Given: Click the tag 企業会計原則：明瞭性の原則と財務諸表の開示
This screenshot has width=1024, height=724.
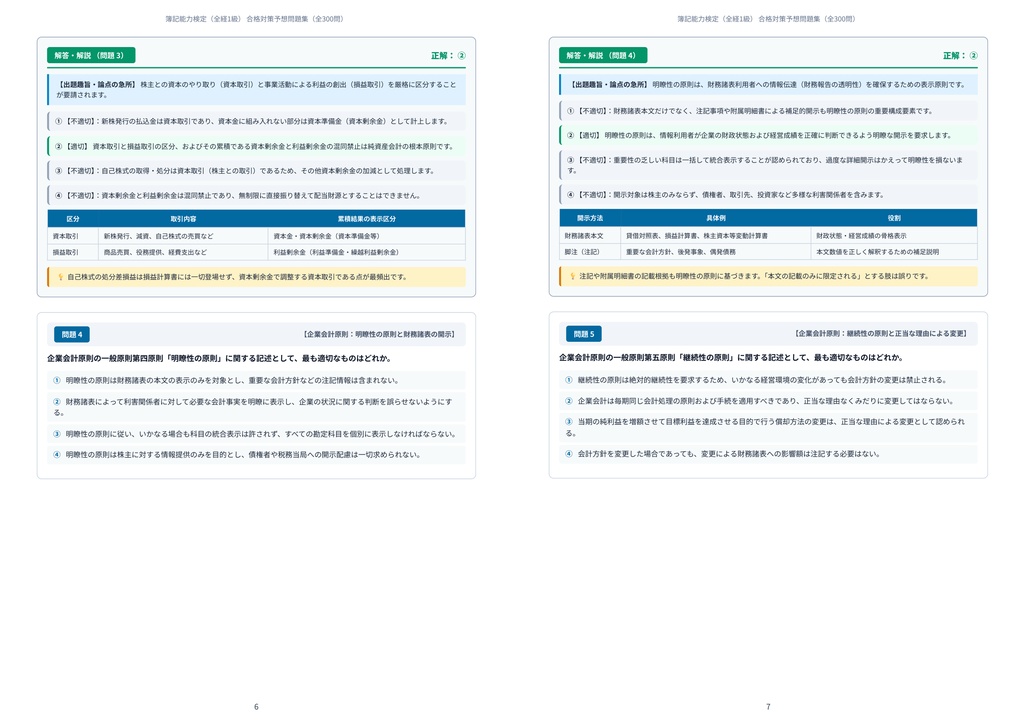Looking at the screenshot, I should (x=379, y=334).
